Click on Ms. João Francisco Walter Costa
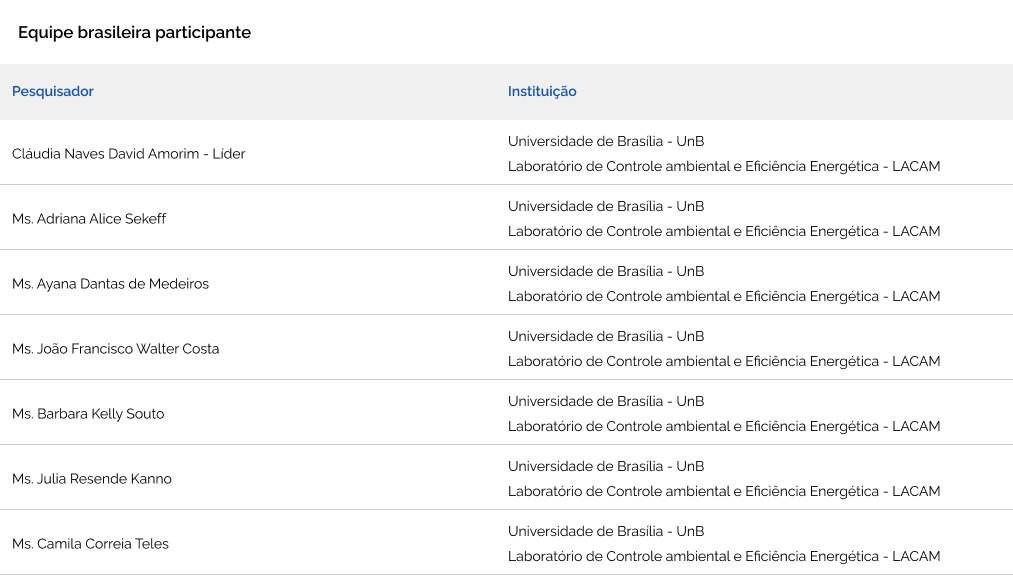Screen dimensions: 1013x575 pyautogui.click(x=115, y=349)
